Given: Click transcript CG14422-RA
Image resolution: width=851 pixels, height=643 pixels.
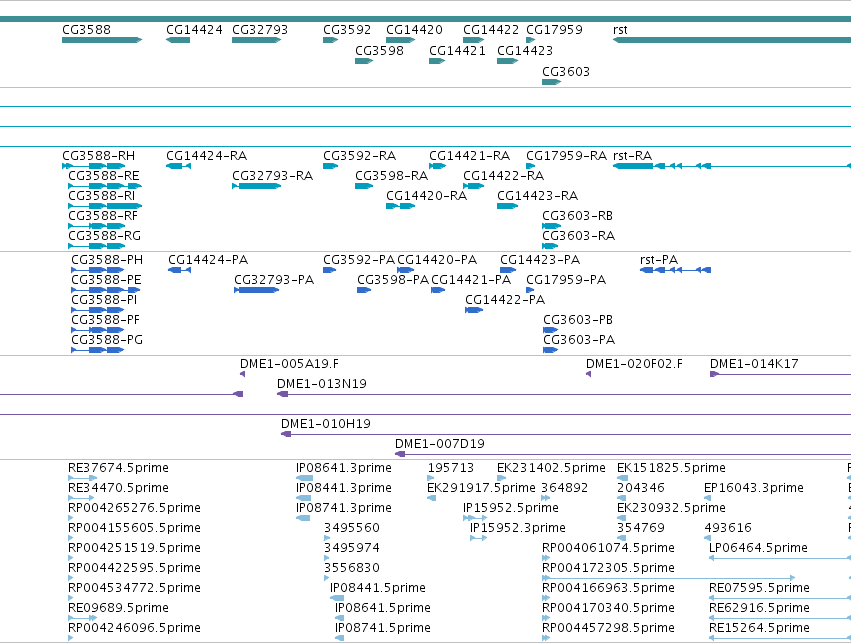Looking at the screenshot, I should [473, 186].
